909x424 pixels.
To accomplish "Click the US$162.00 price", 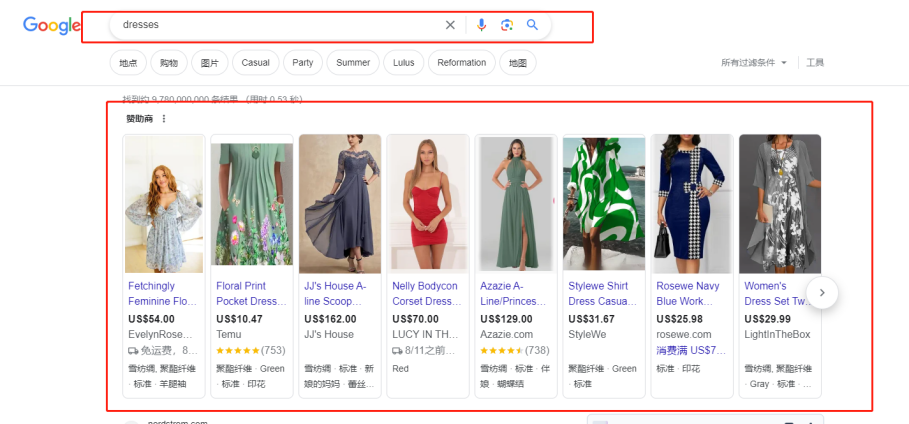I will 330,319.
